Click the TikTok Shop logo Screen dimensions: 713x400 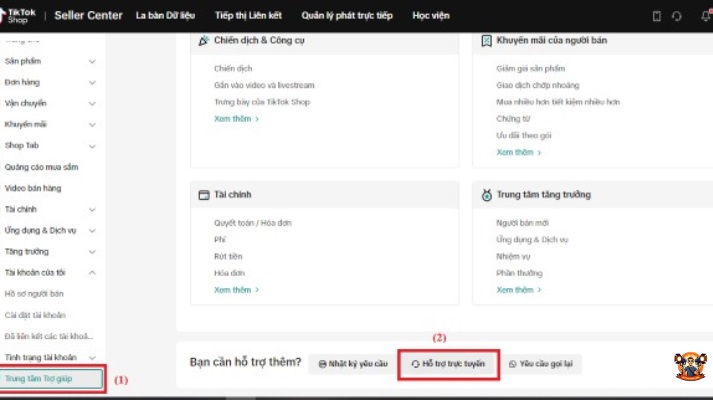(x=22, y=15)
